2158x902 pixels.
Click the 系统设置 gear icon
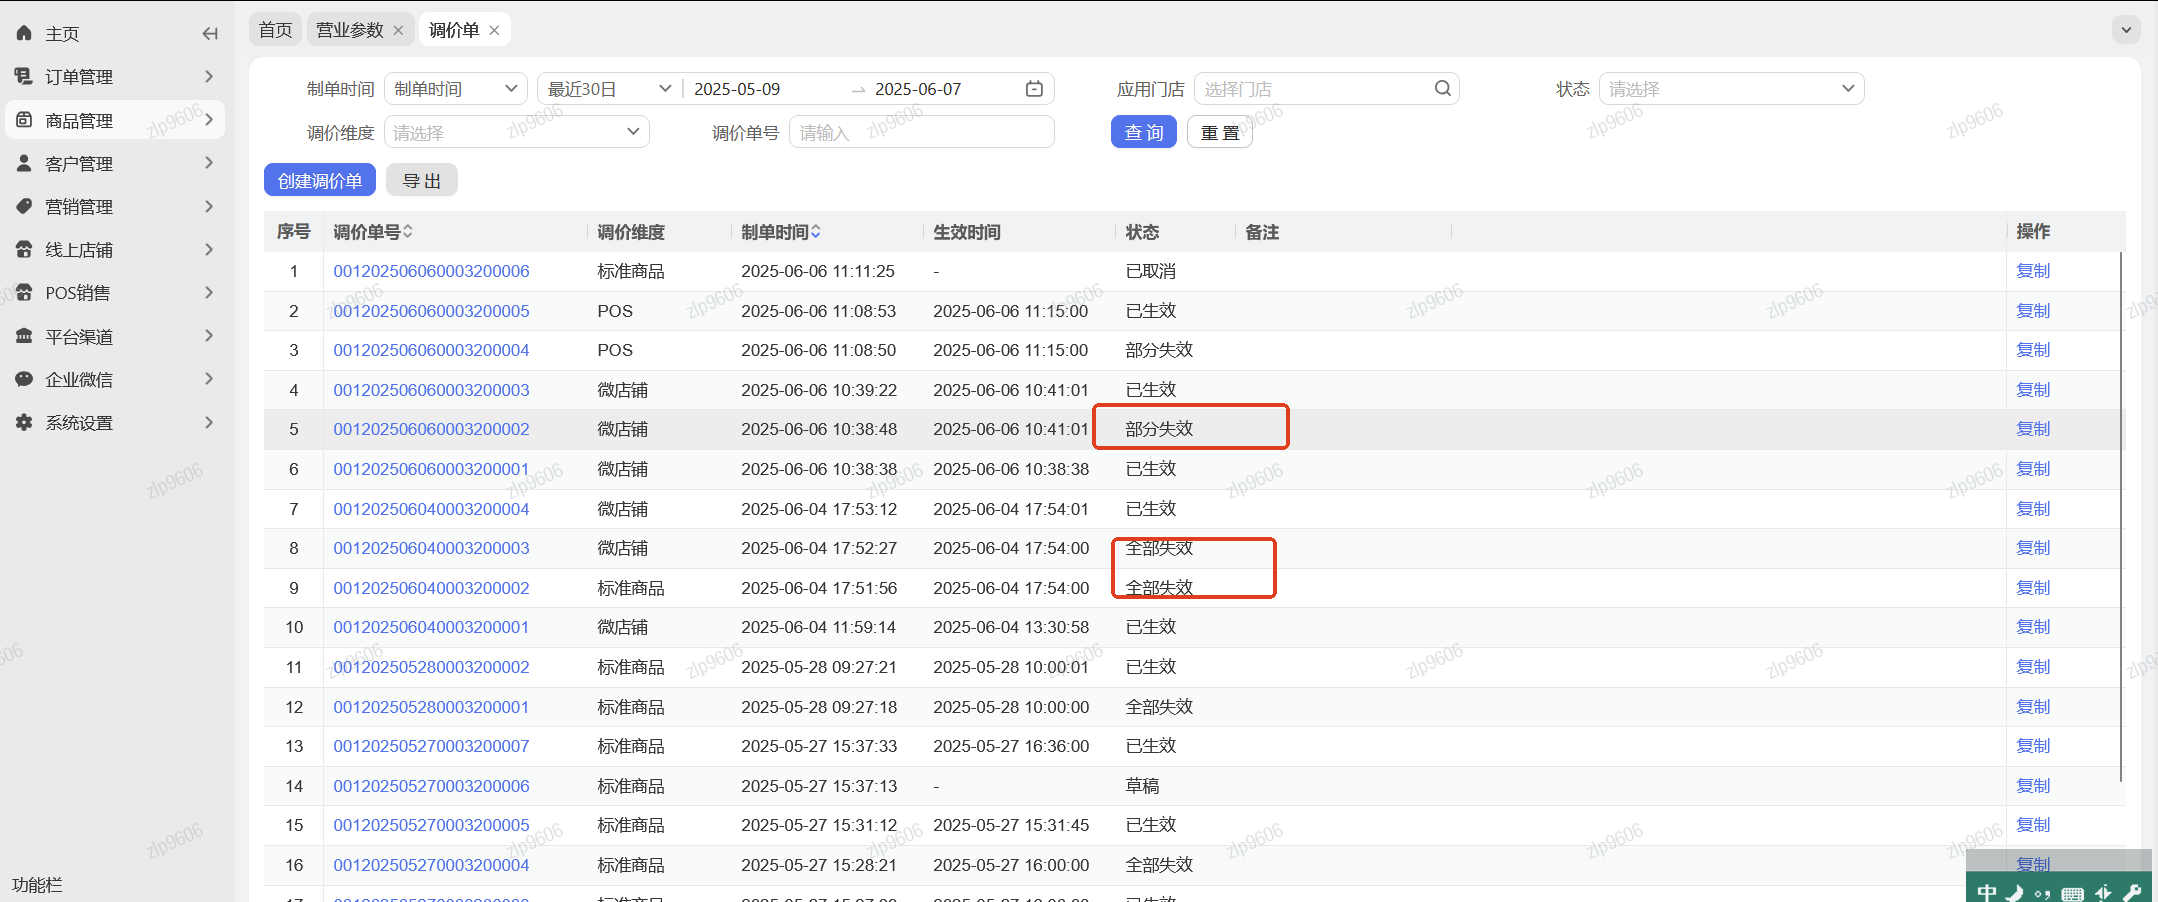pos(24,422)
